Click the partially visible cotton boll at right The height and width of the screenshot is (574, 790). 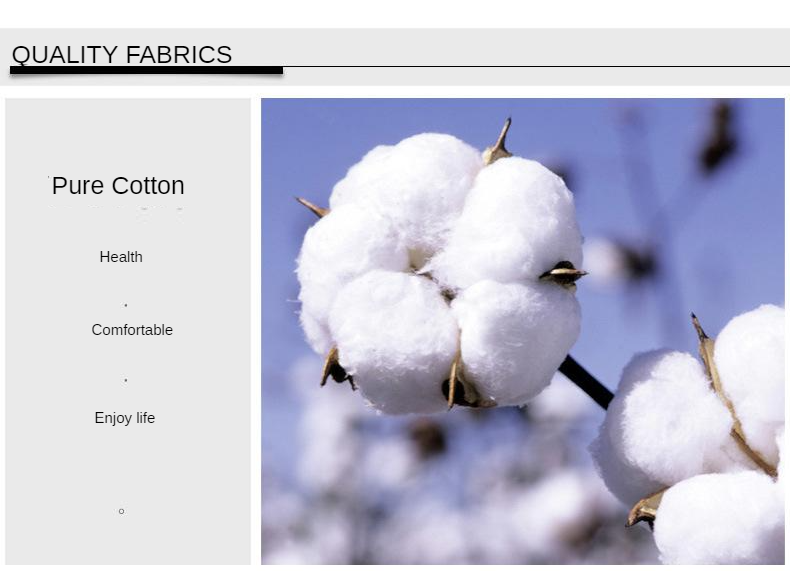pyautogui.click(x=690, y=438)
